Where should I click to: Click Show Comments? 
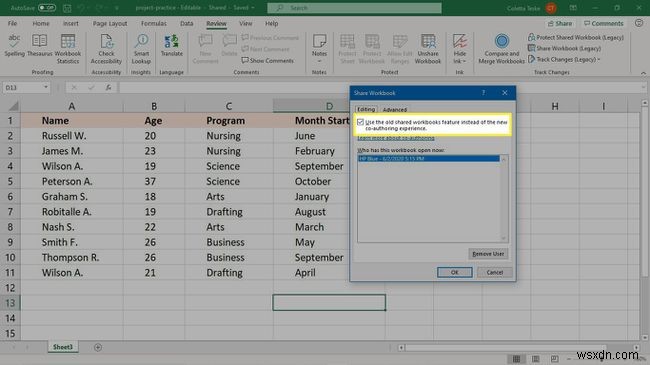tap(268, 61)
